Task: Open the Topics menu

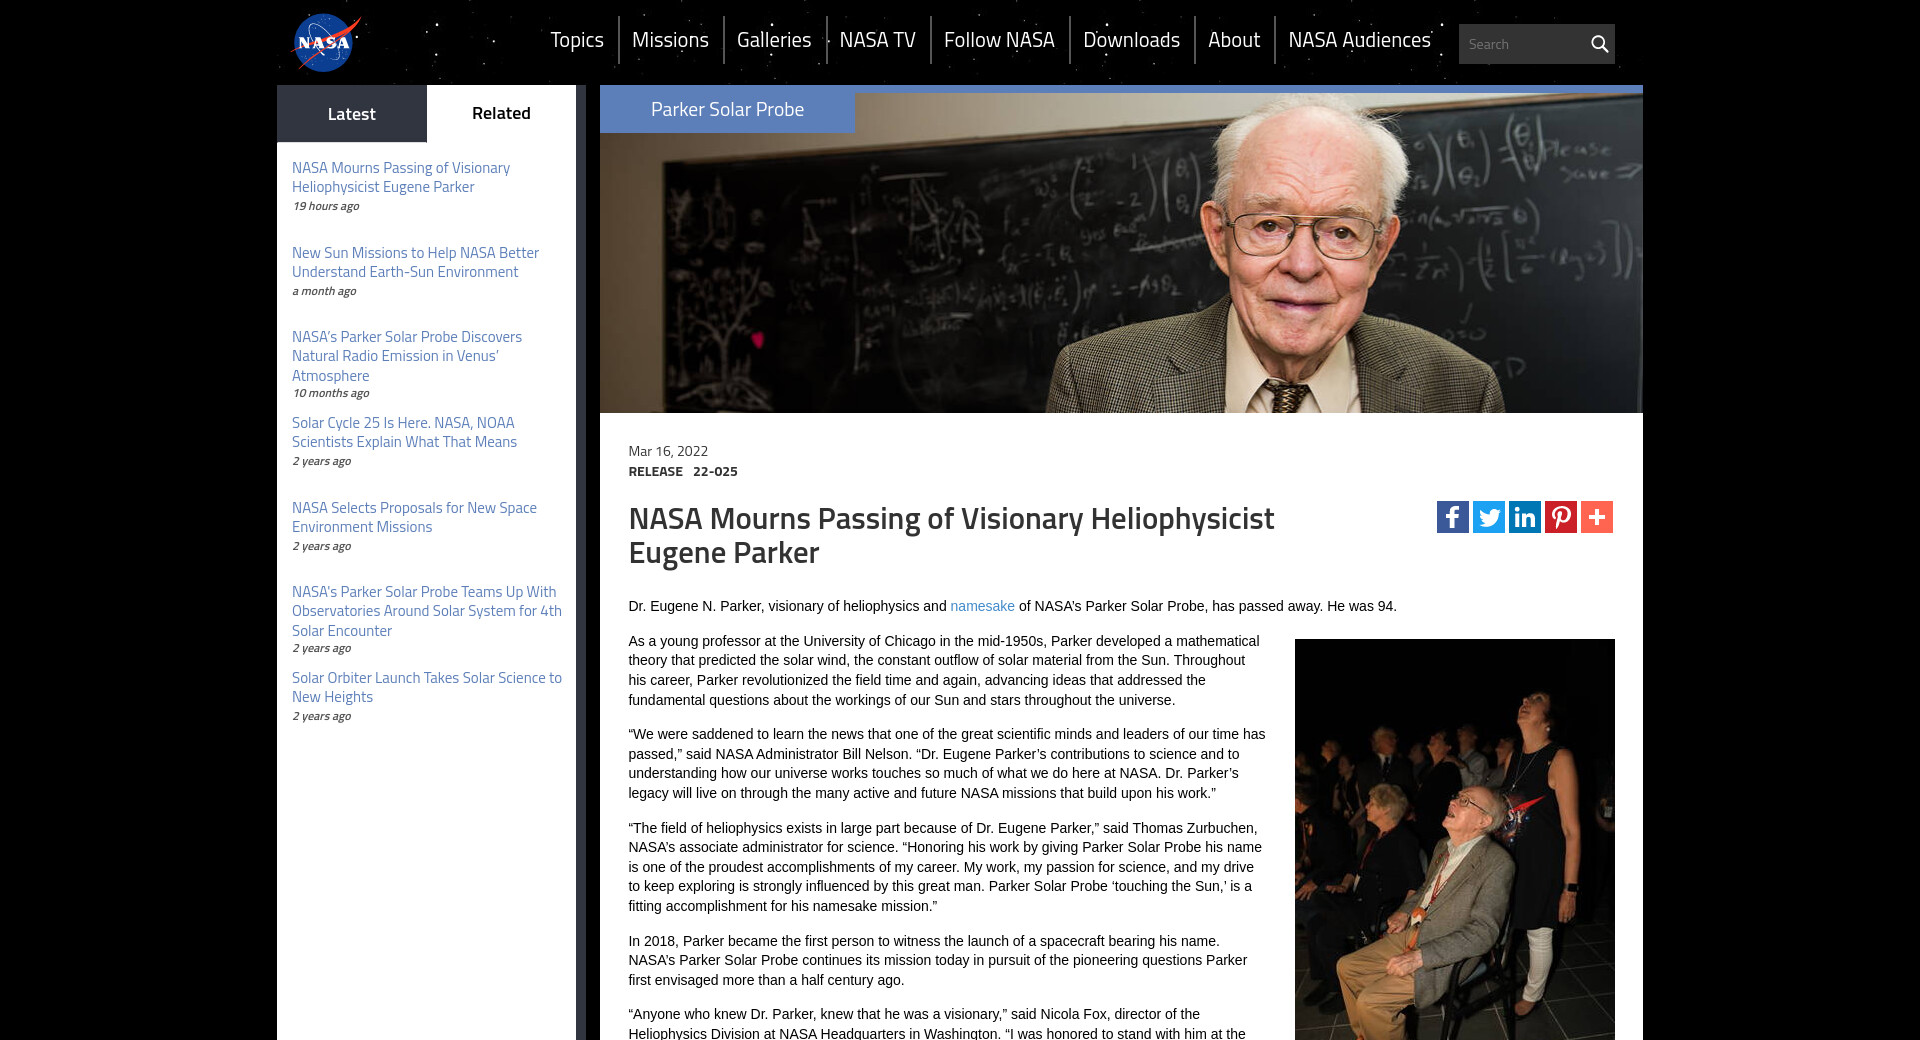Action: pos(576,40)
